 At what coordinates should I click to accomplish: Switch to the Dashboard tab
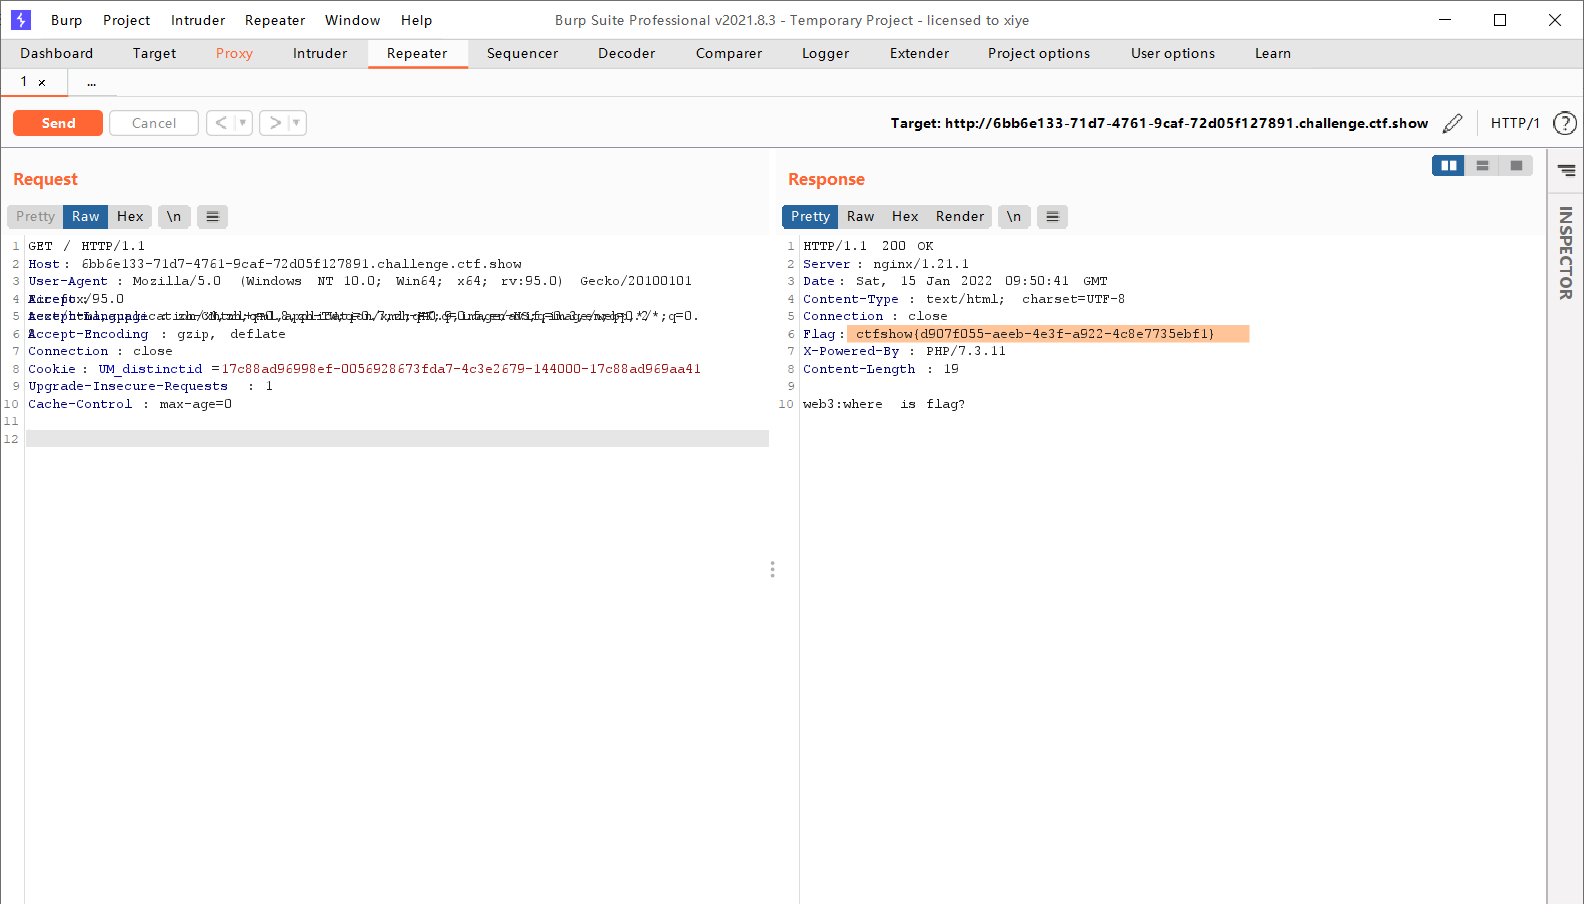tap(56, 53)
